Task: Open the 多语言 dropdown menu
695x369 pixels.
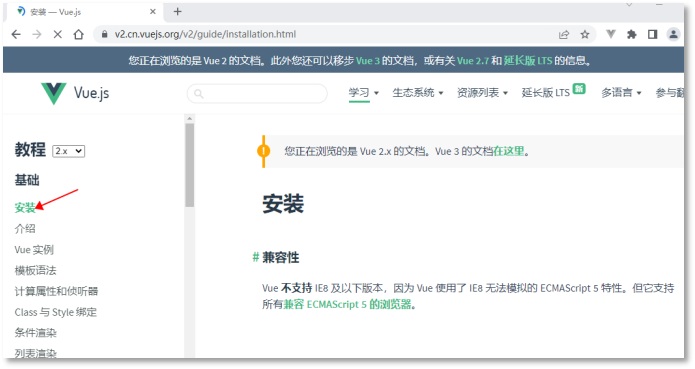Action: (621, 93)
